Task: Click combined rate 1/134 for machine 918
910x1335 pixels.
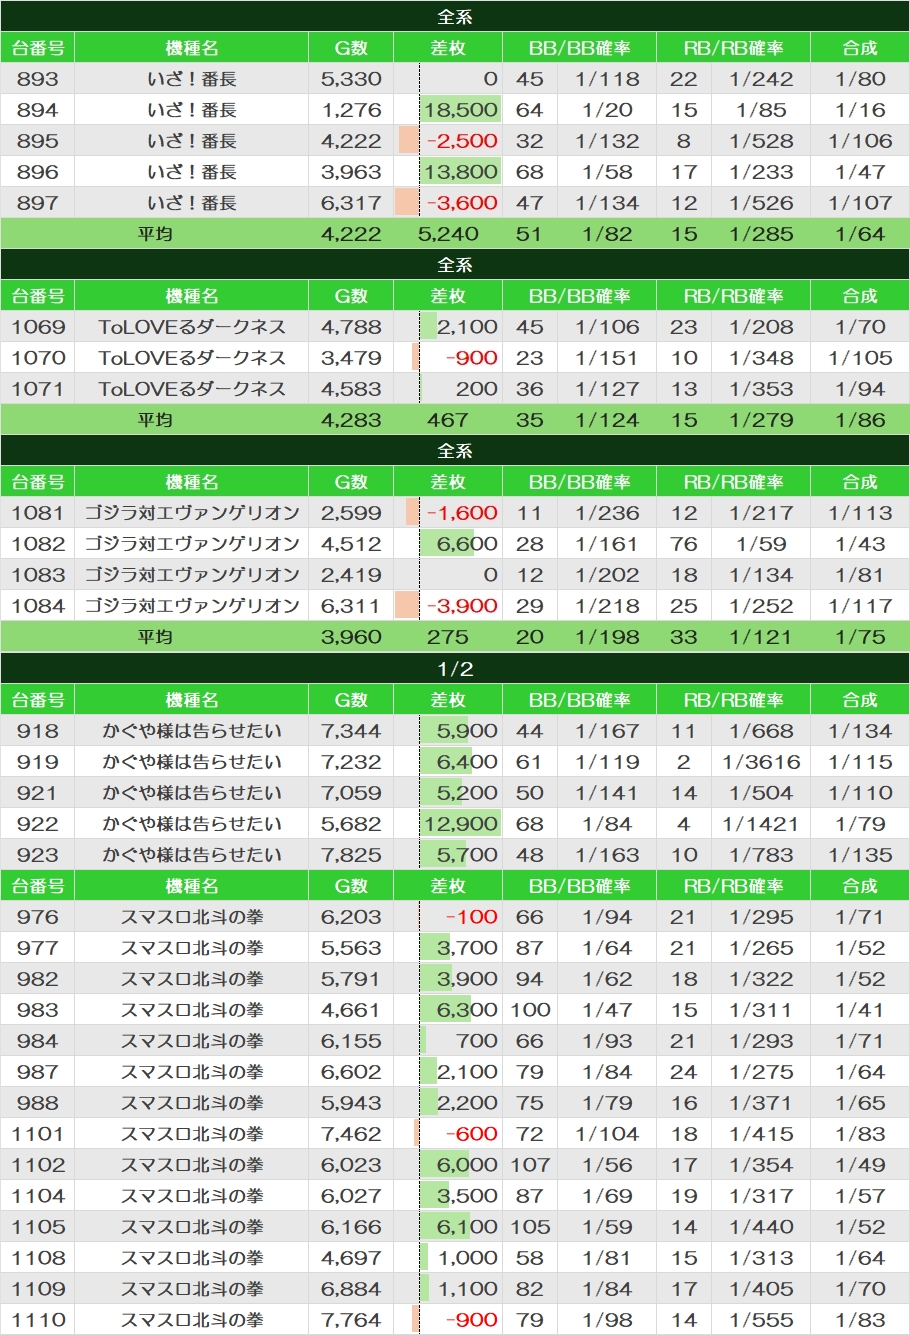Action: pyautogui.click(x=860, y=731)
